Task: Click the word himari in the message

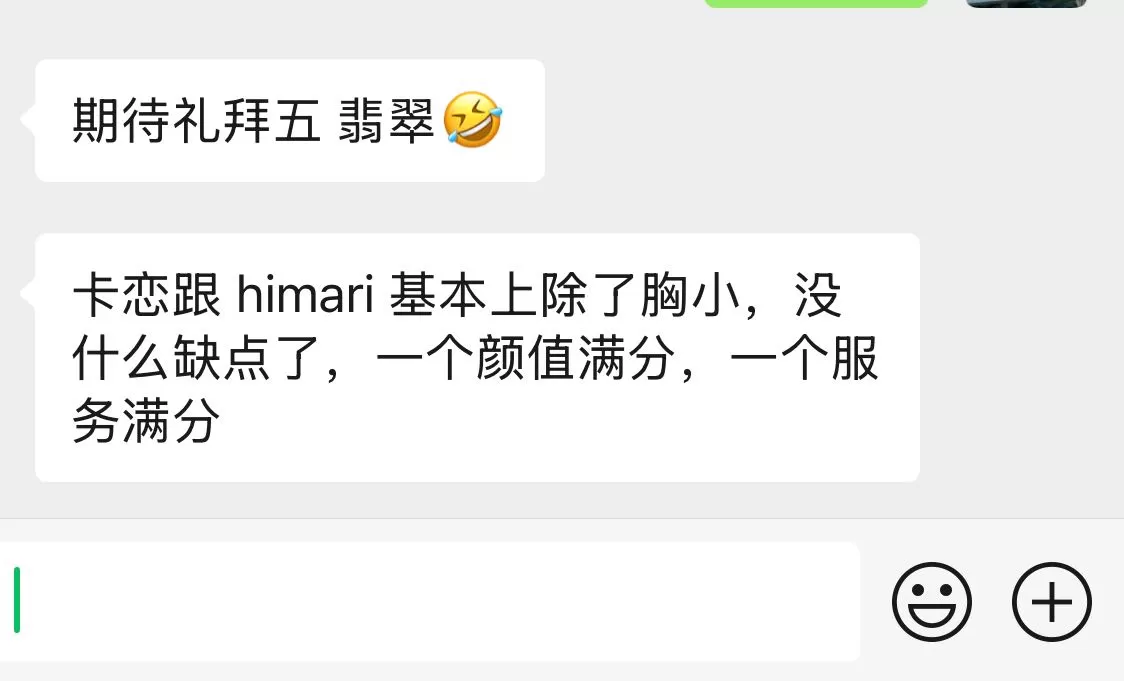Action: 305,295
